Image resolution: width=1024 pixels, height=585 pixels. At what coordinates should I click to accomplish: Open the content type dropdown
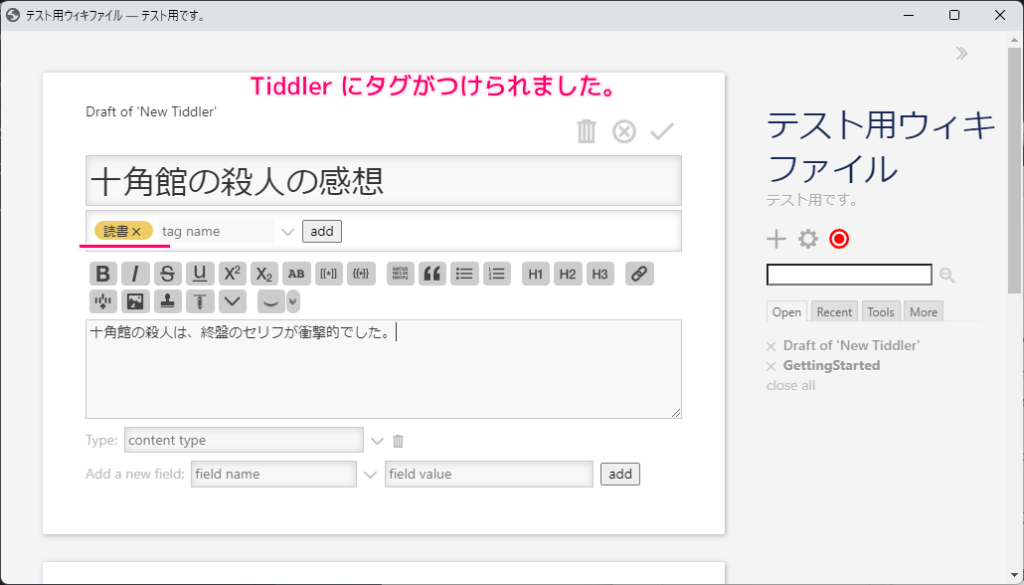377,440
